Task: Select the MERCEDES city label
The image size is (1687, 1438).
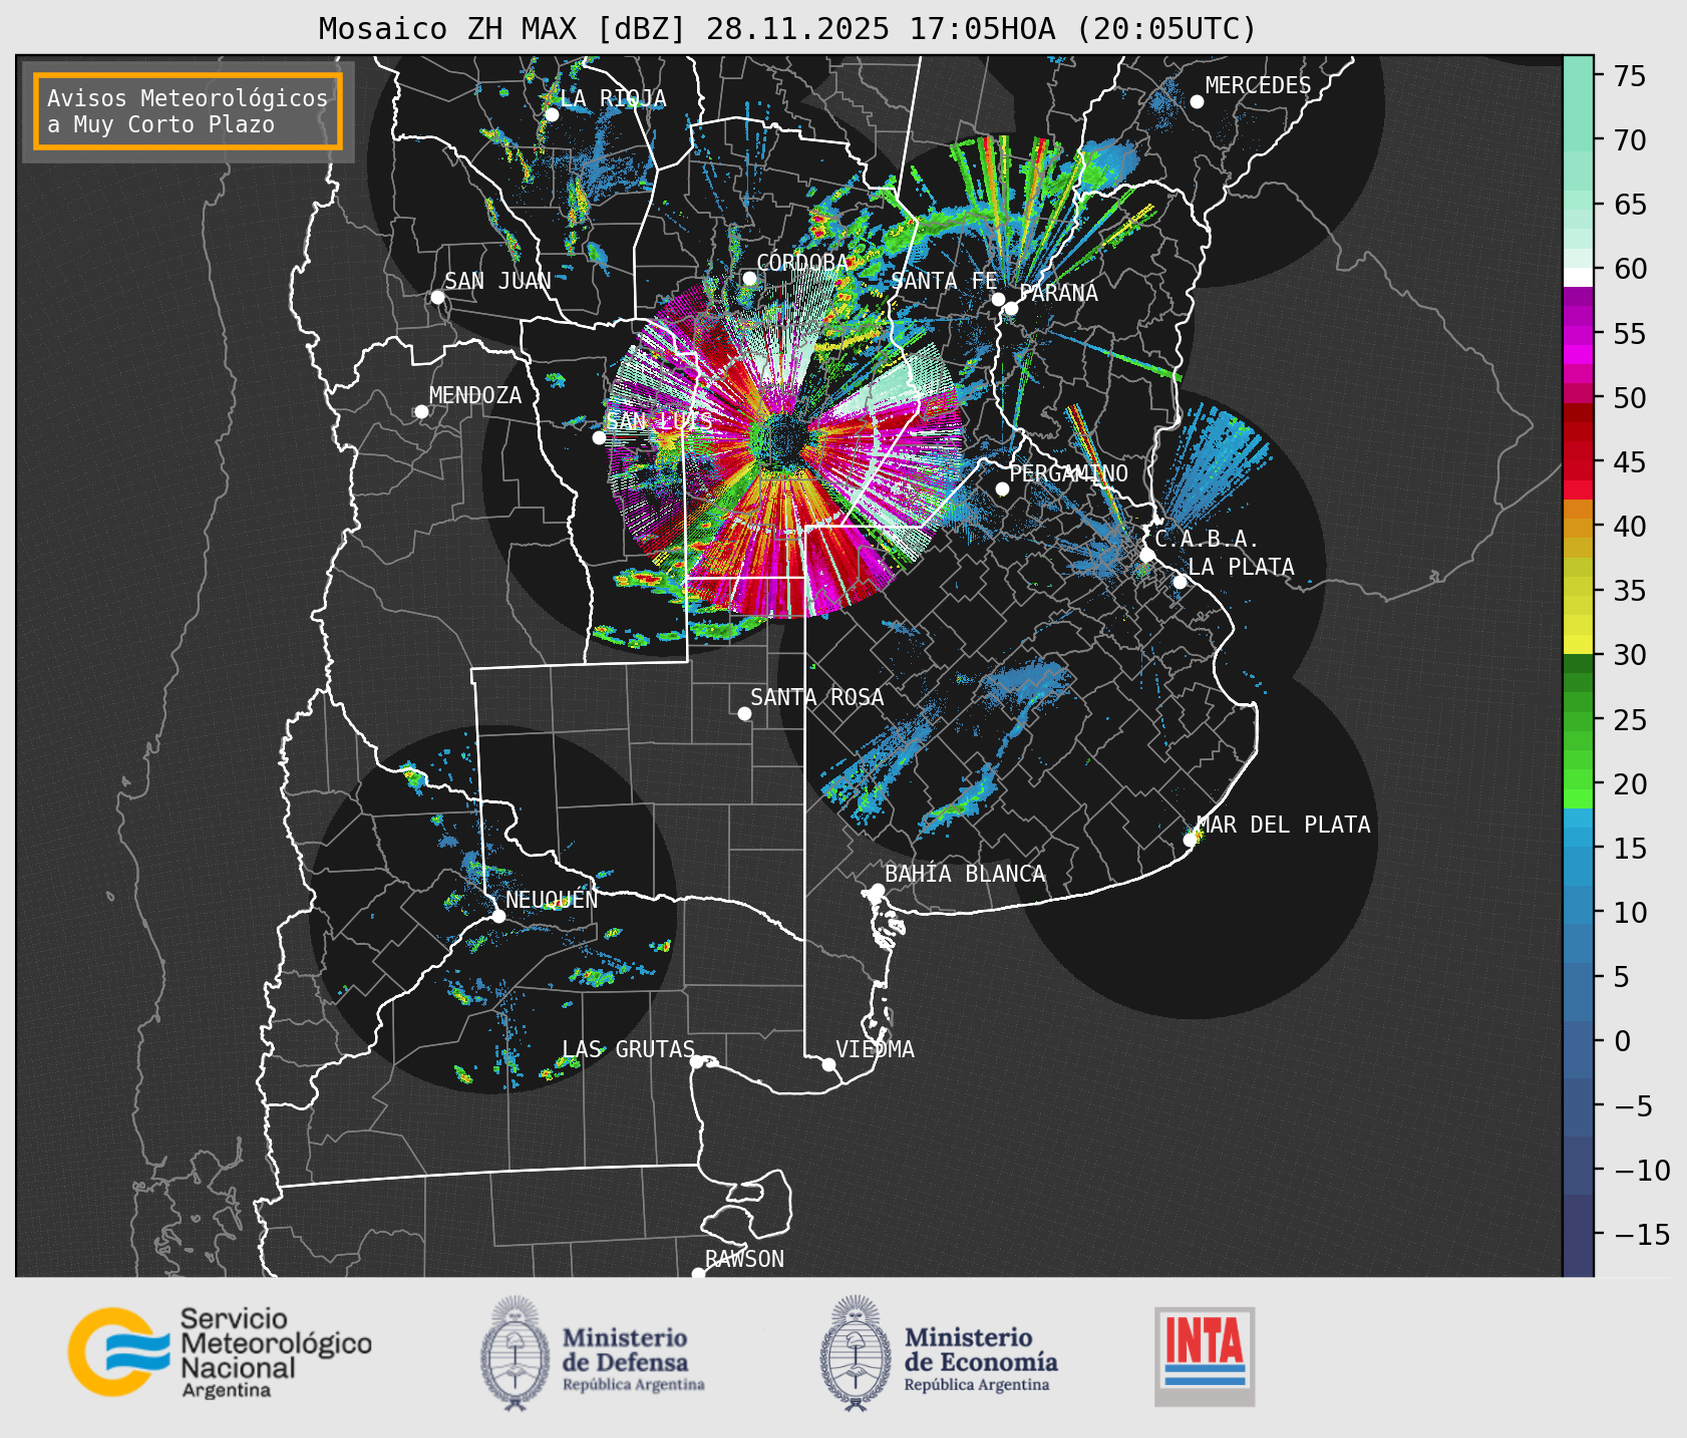Action: point(1258,86)
